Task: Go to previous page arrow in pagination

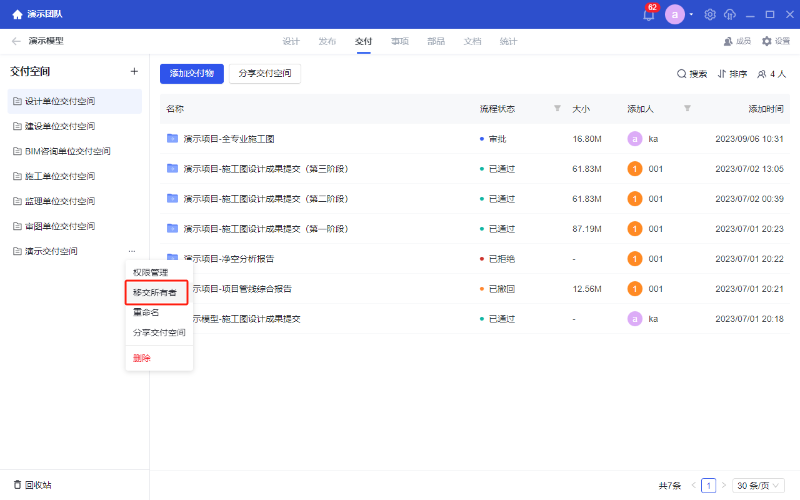Action: [693, 485]
